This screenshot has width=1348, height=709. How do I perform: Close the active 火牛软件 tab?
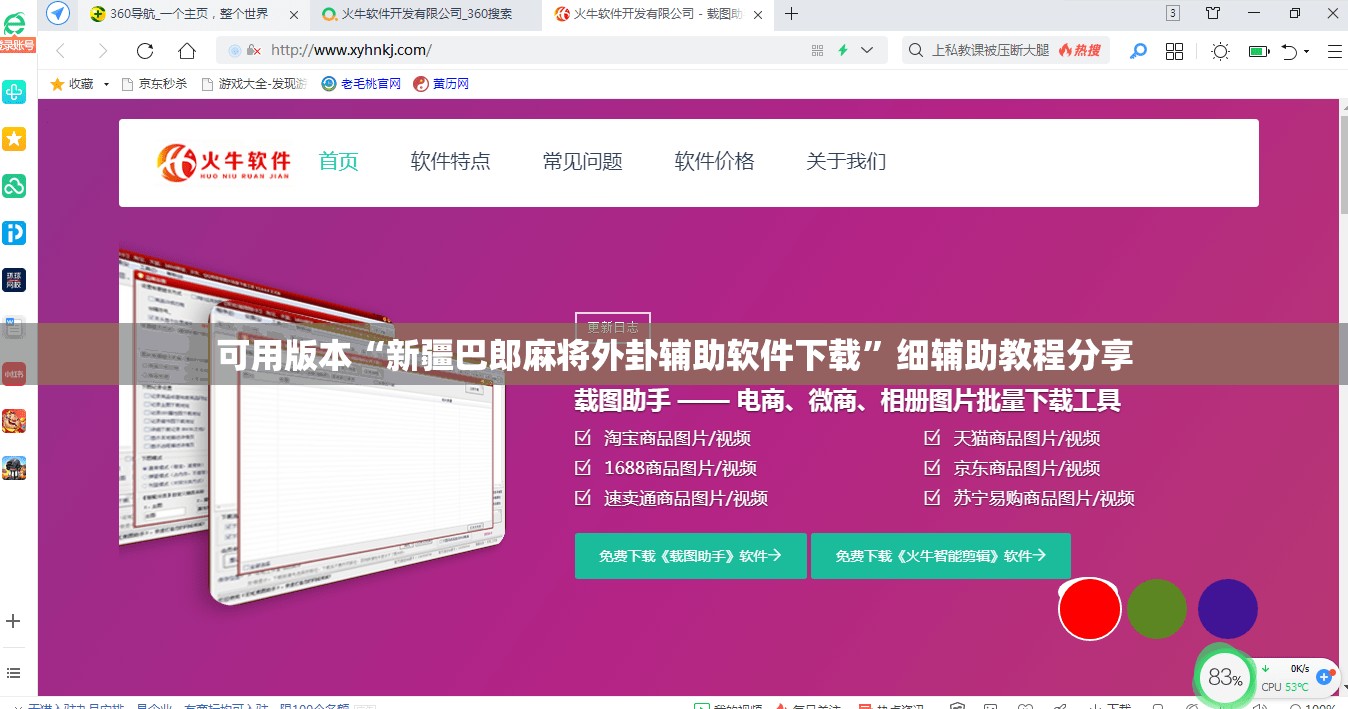point(758,13)
